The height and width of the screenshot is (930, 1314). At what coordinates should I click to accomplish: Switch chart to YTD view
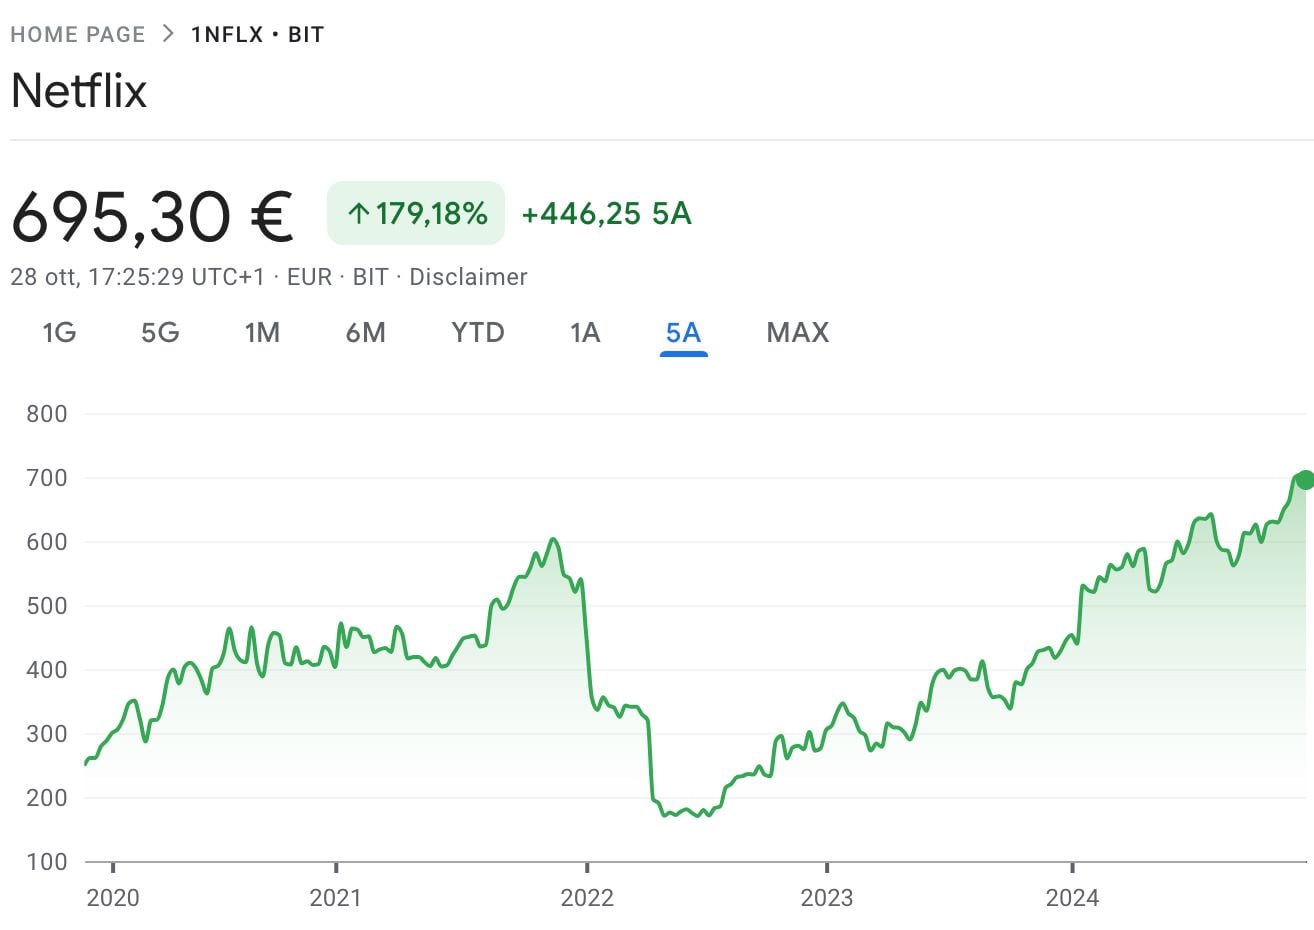tap(477, 332)
